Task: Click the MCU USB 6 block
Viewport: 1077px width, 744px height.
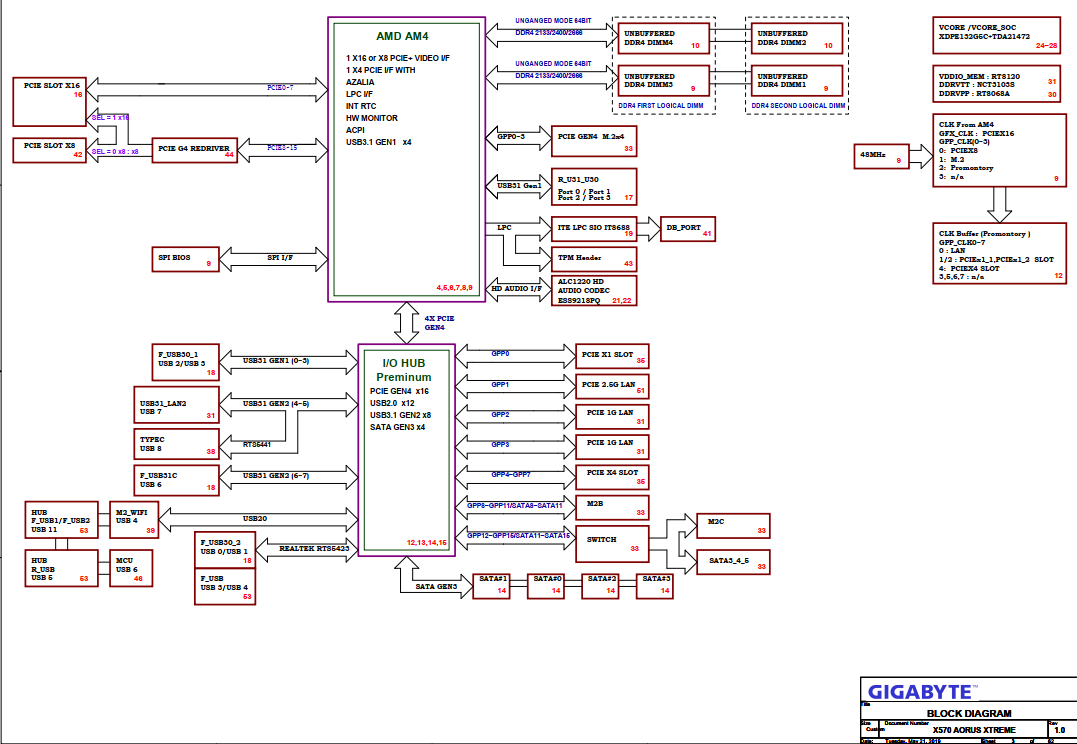Action: point(131,568)
